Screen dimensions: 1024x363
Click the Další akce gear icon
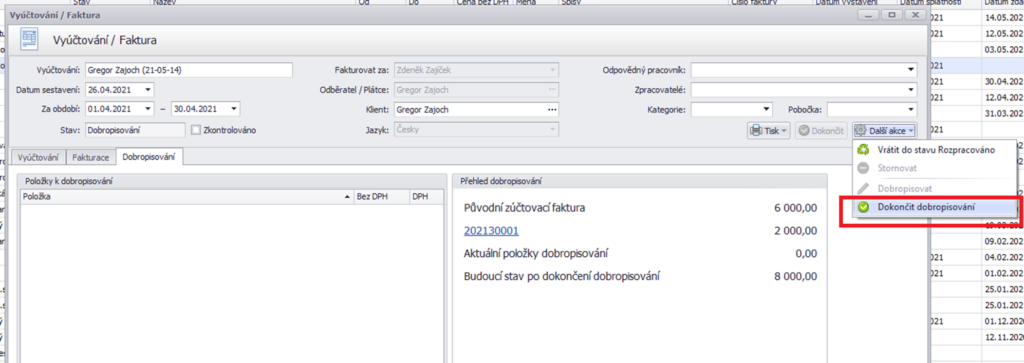coord(861,131)
